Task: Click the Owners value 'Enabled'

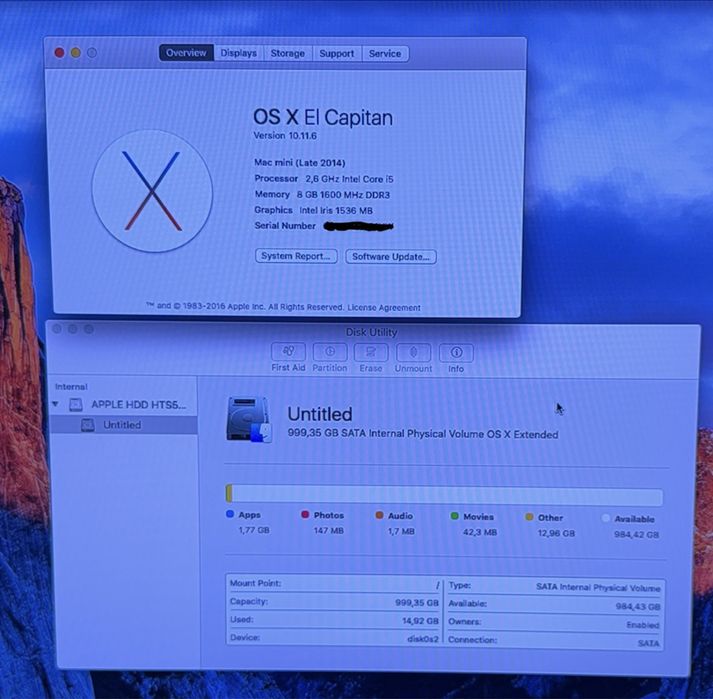Action: click(643, 625)
